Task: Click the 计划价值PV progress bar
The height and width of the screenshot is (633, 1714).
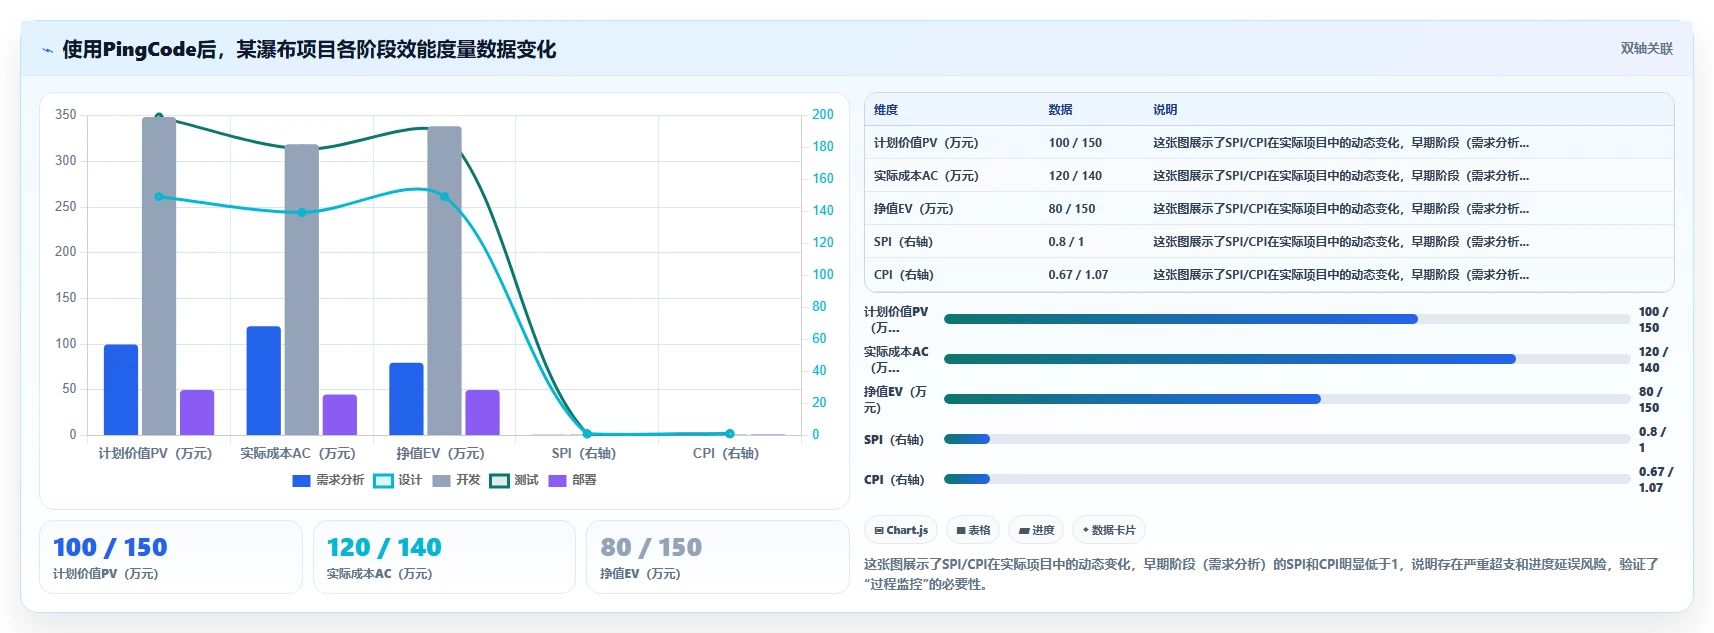Action: (x=1287, y=319)
